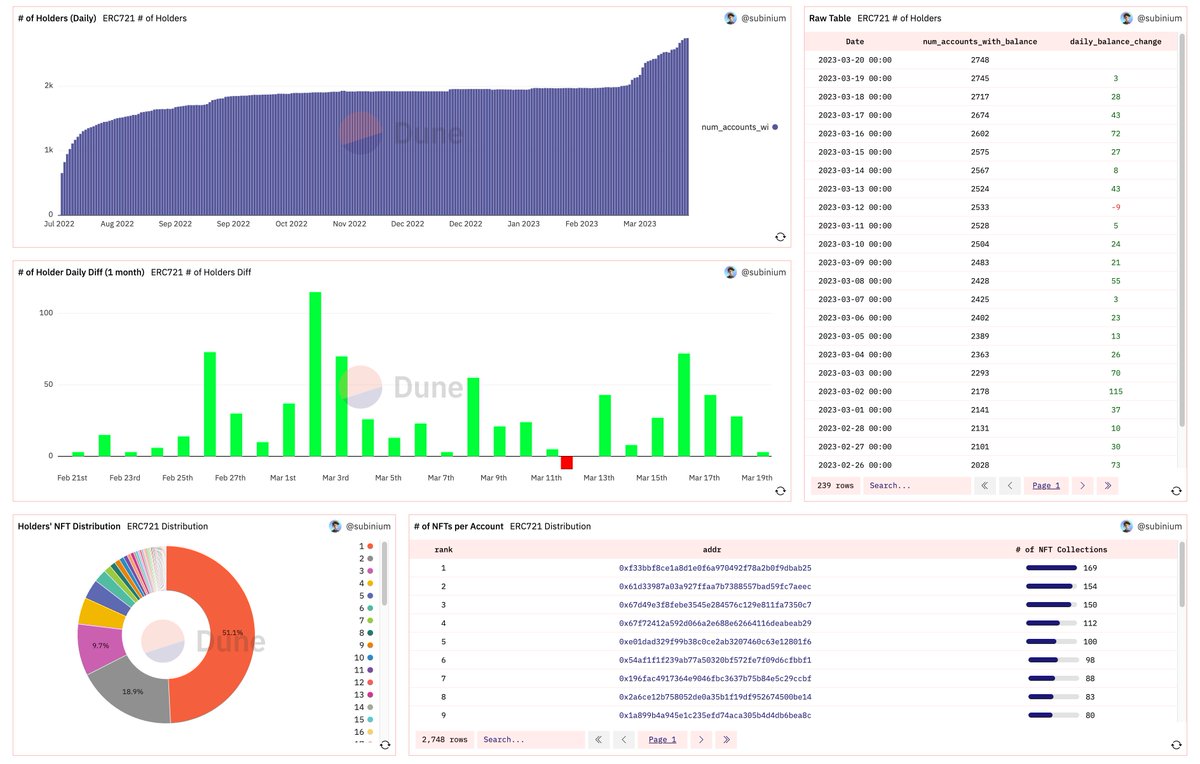Open subinium avatar on Holder Daily Diff panel
Viewport: 1200px width, 764px height.
(731, 272)
